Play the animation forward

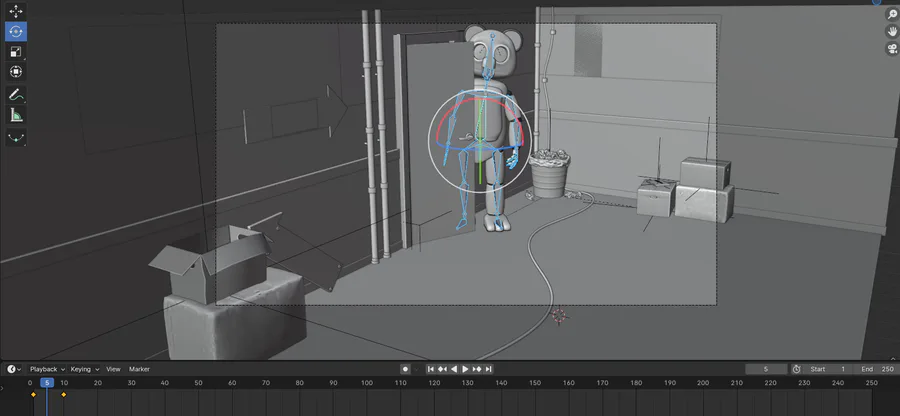[465, 369]
